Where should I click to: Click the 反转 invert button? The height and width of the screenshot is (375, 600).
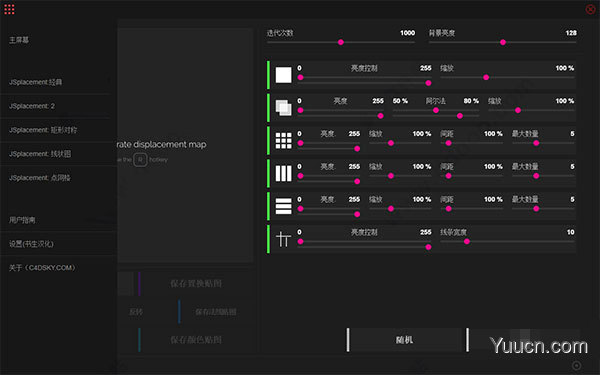tap(136, 312)
